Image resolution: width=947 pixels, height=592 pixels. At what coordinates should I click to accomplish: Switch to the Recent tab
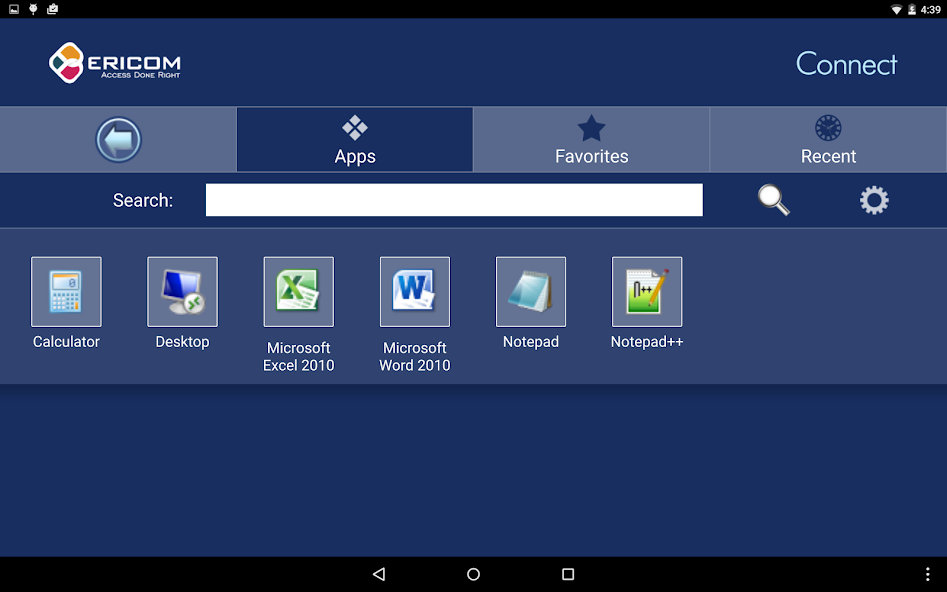828,140
